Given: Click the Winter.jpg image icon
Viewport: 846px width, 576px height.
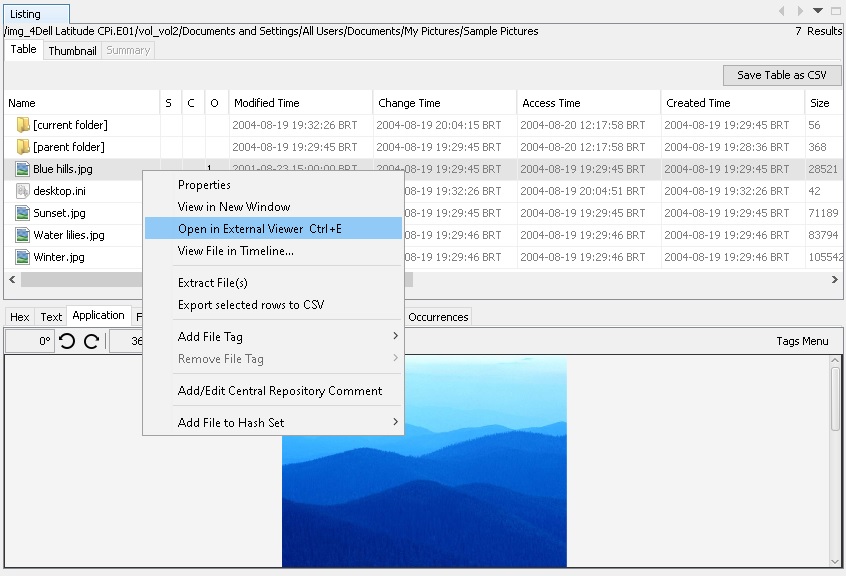Looking at the screenshot, I should coord(23,257).
